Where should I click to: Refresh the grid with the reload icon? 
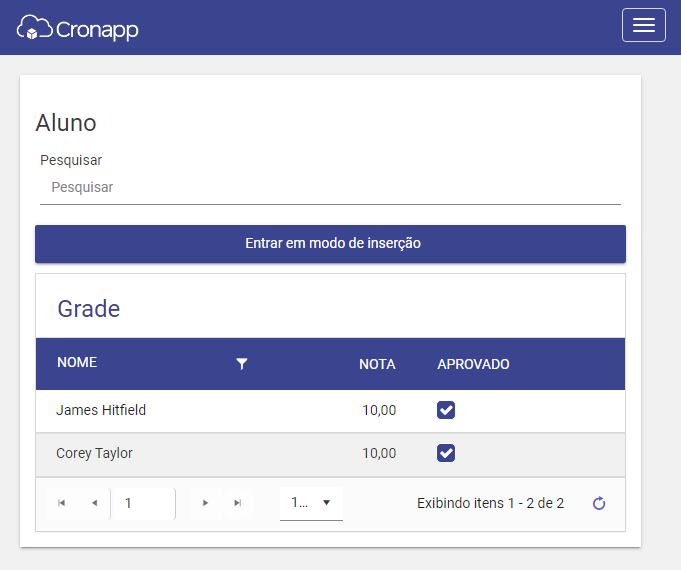[x=599, y=503]
